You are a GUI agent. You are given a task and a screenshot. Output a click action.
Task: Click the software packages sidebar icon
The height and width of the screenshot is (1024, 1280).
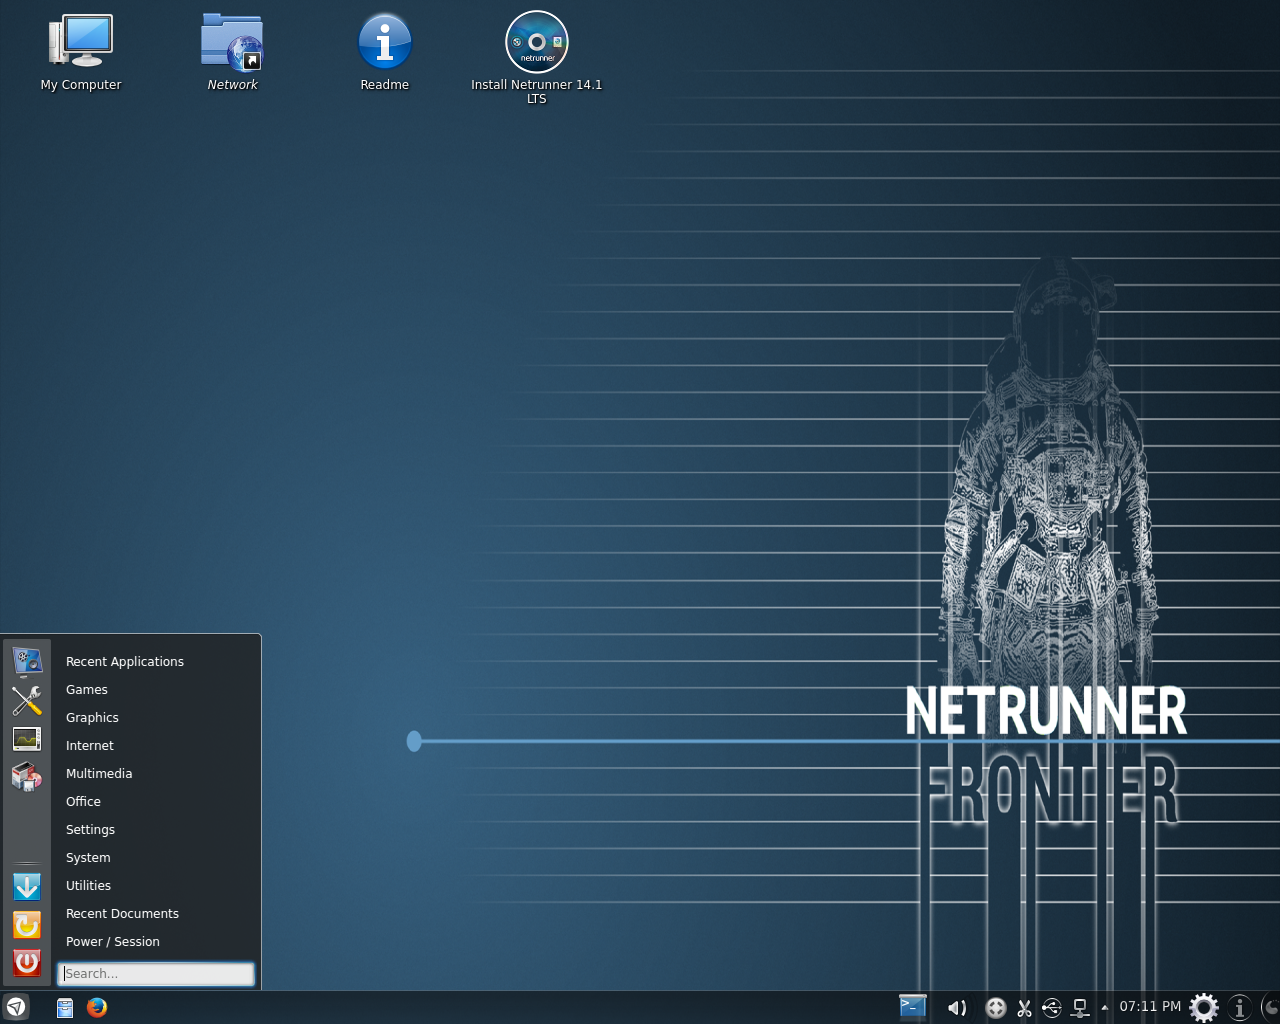(27, 777)
